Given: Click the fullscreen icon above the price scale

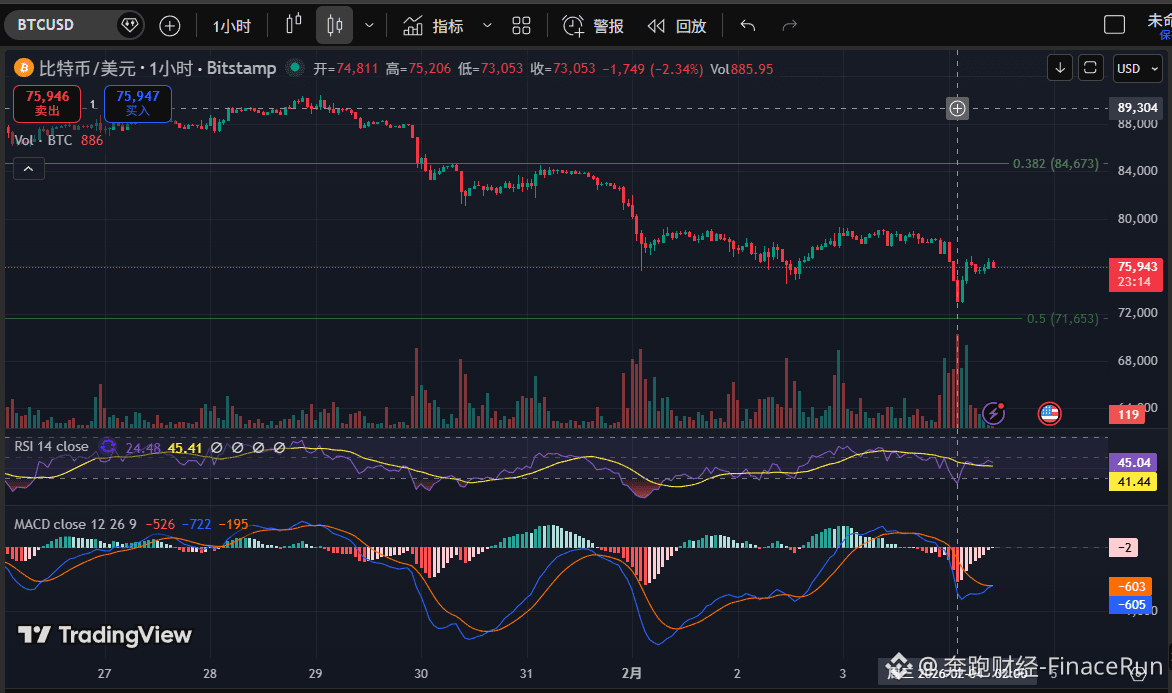Looking at the screenshot, I should [1091, 68].
